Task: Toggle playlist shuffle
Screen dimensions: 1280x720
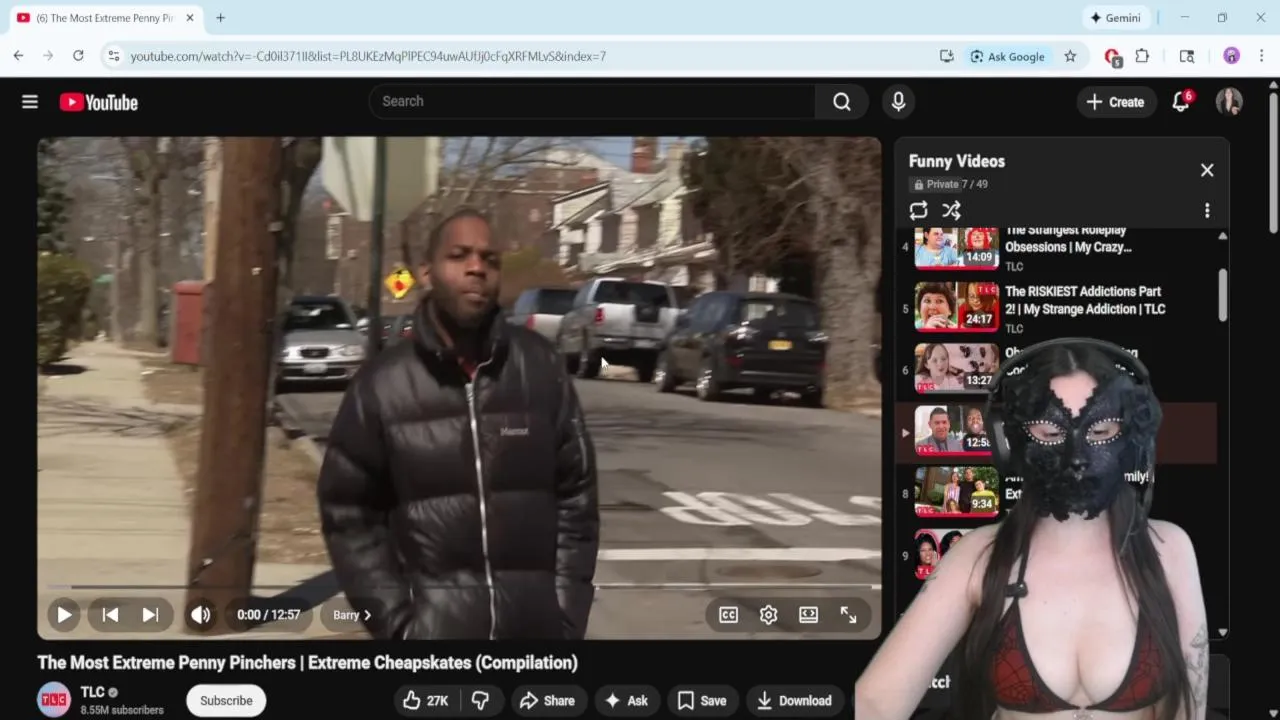Action: 951,210
